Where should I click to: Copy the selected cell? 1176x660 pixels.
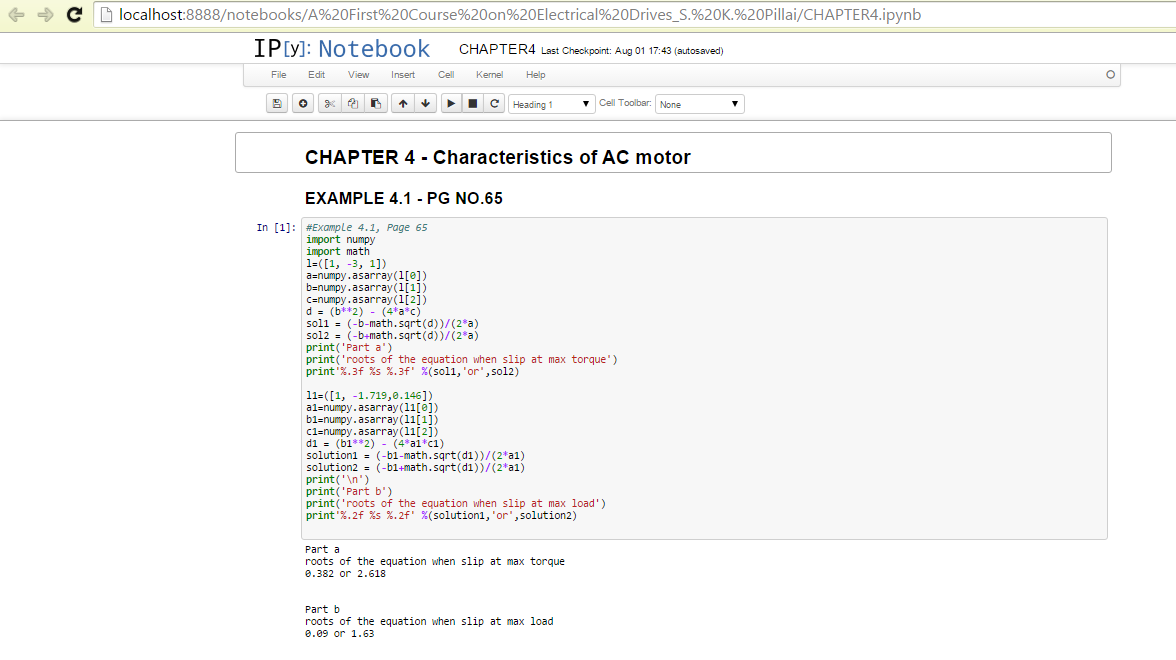click(353, 104)
